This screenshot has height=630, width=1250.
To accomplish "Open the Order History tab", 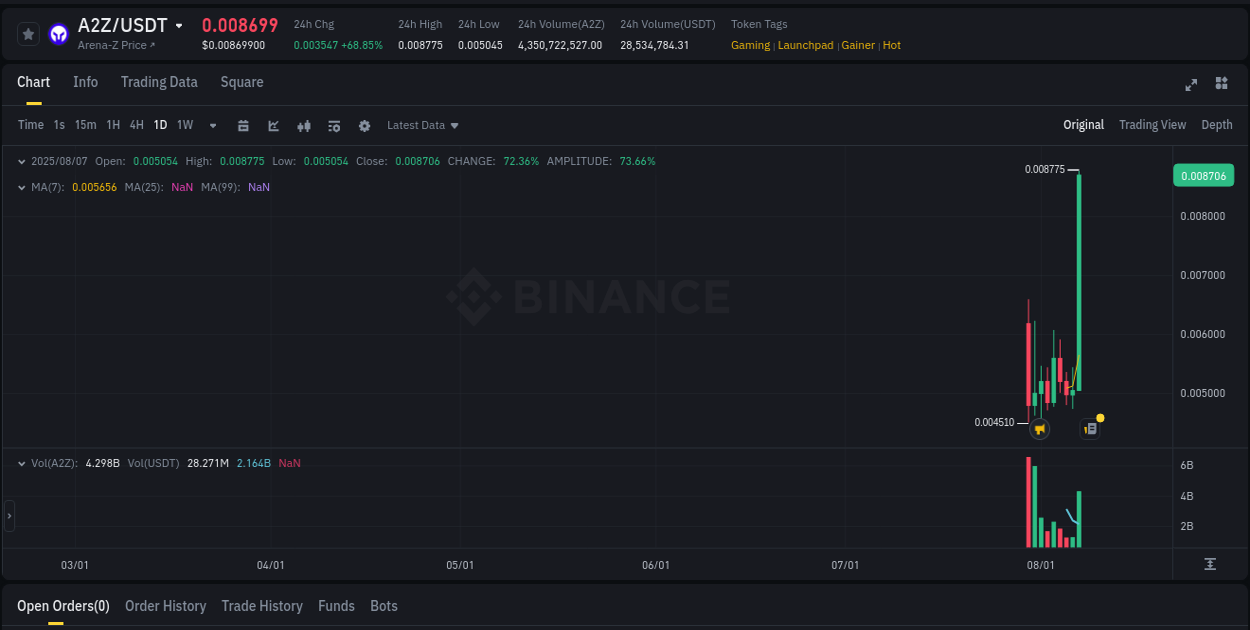I will [165, 606].
